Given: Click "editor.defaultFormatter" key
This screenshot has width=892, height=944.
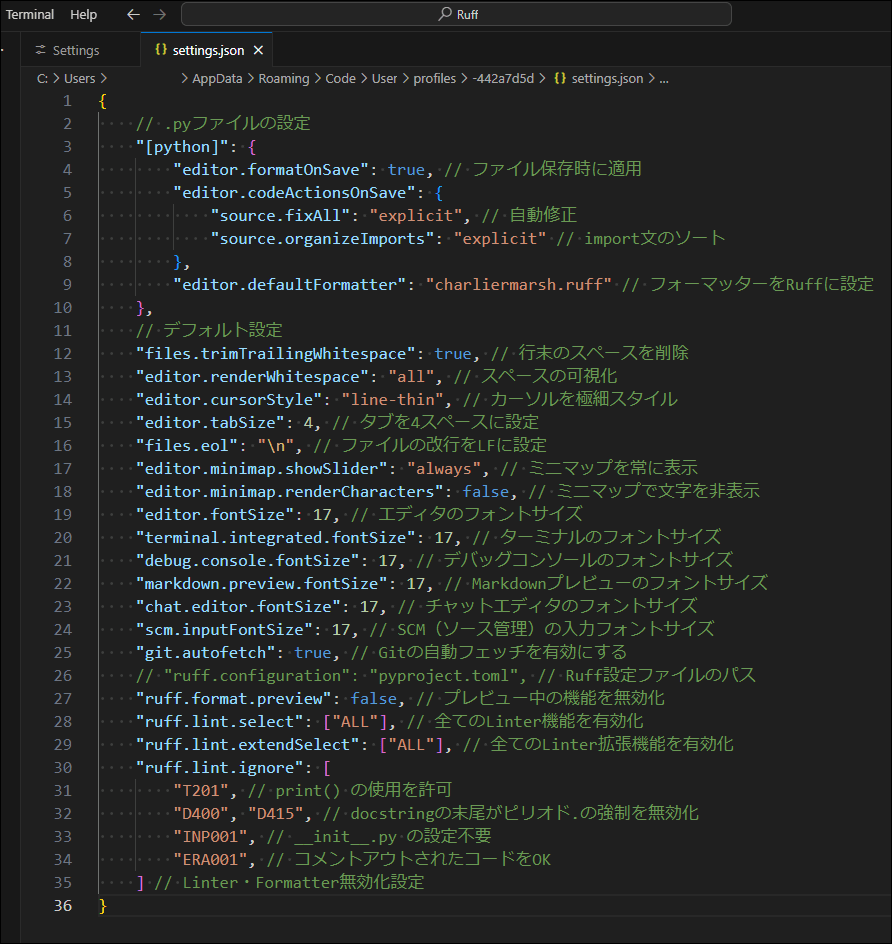Looking at the screenshot, I should [x=290, y=285].
